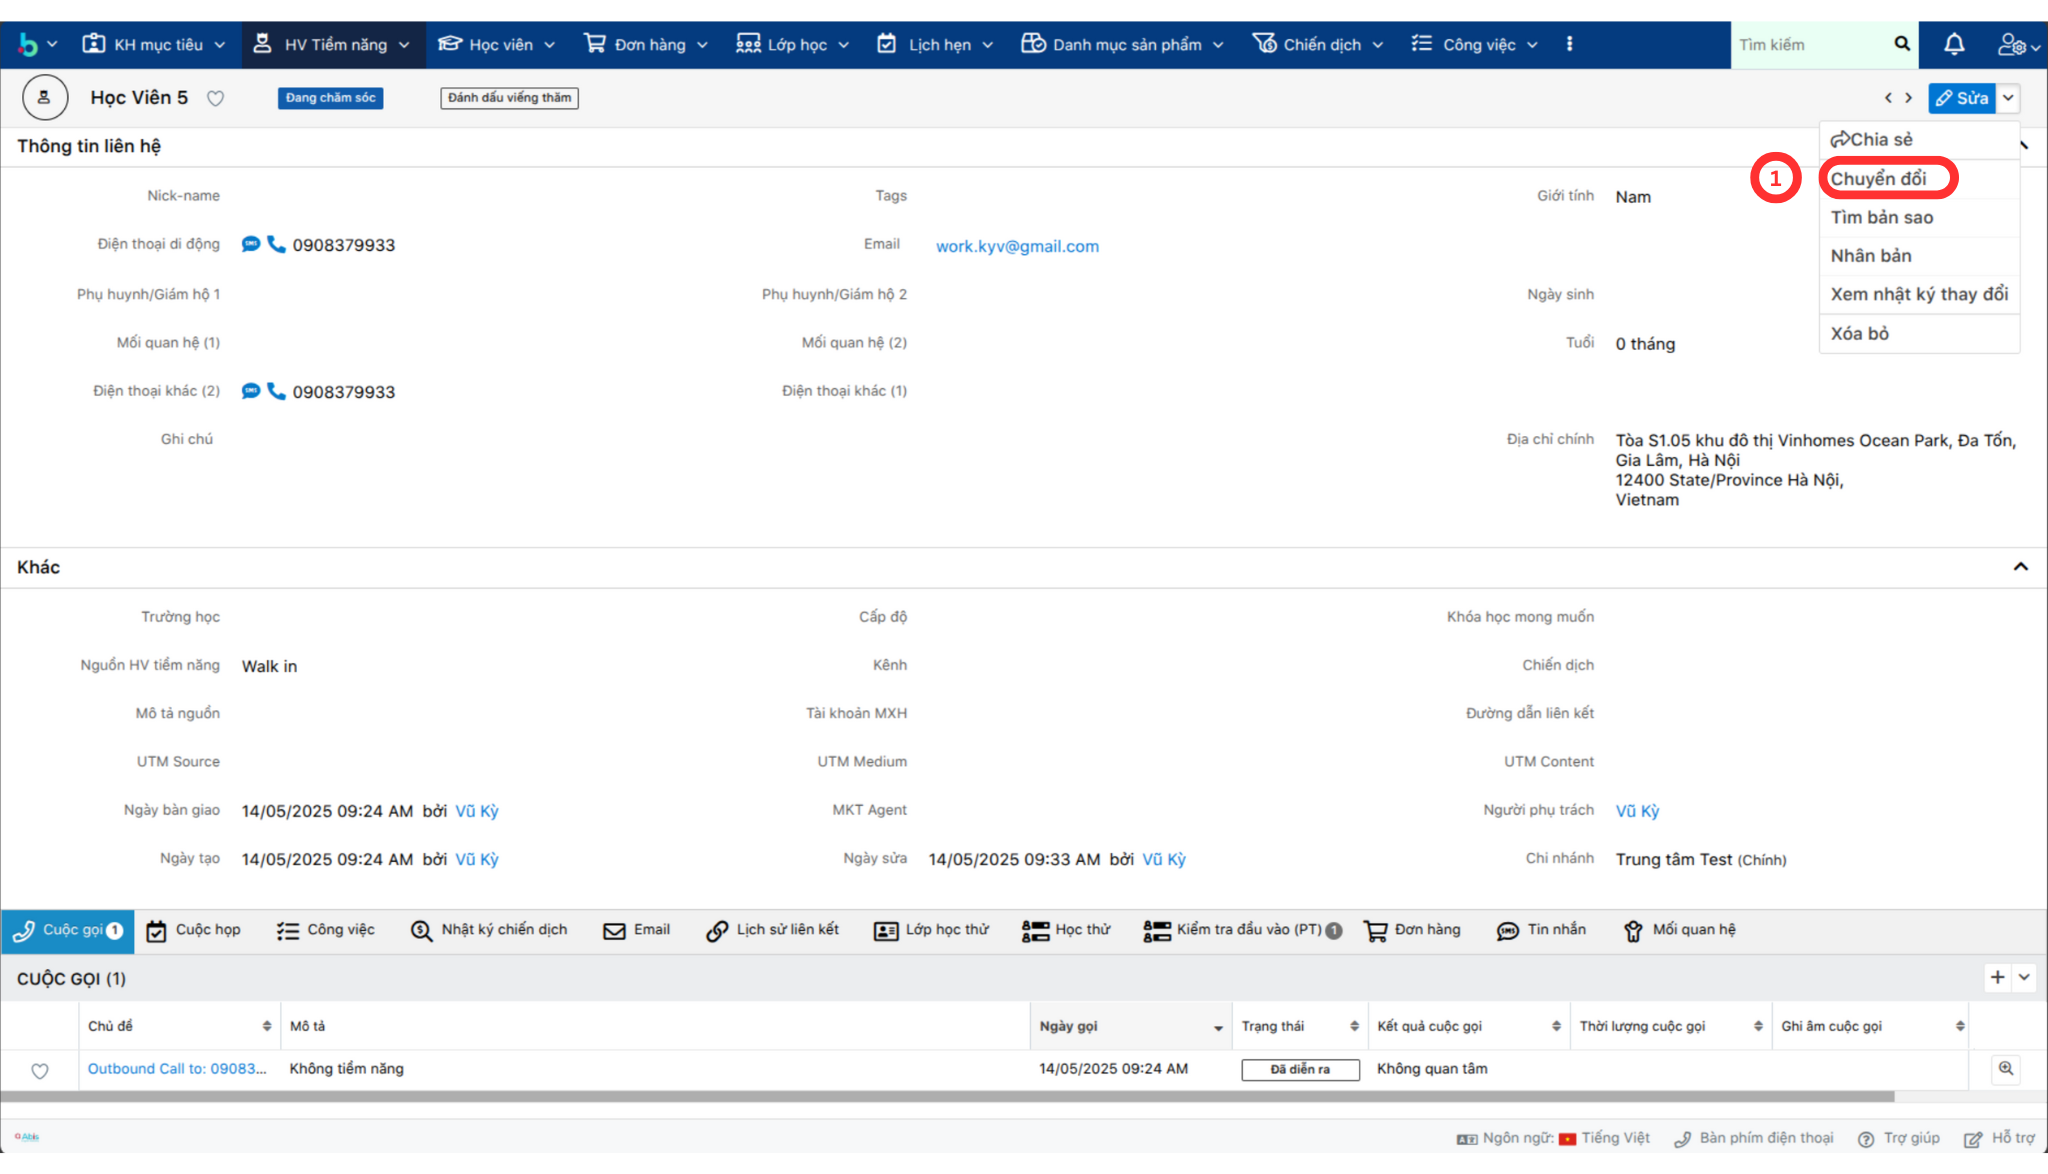Open call detail magnifier icon in row
This screenshot has height=1174, width=2048.
pyautogui.click(x=2005, y=1068)
